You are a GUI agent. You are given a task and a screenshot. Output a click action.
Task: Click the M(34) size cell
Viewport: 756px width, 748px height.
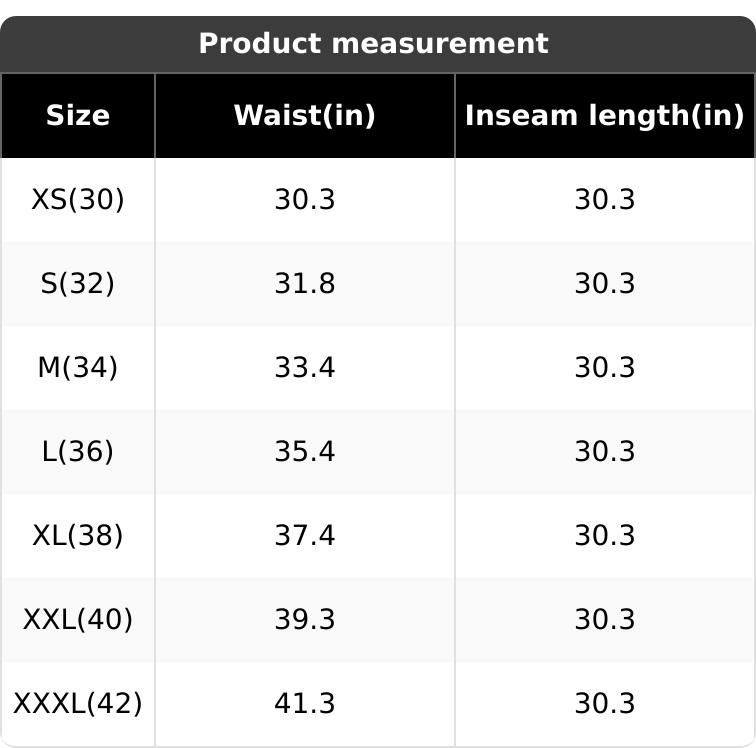tap(78, 368)
